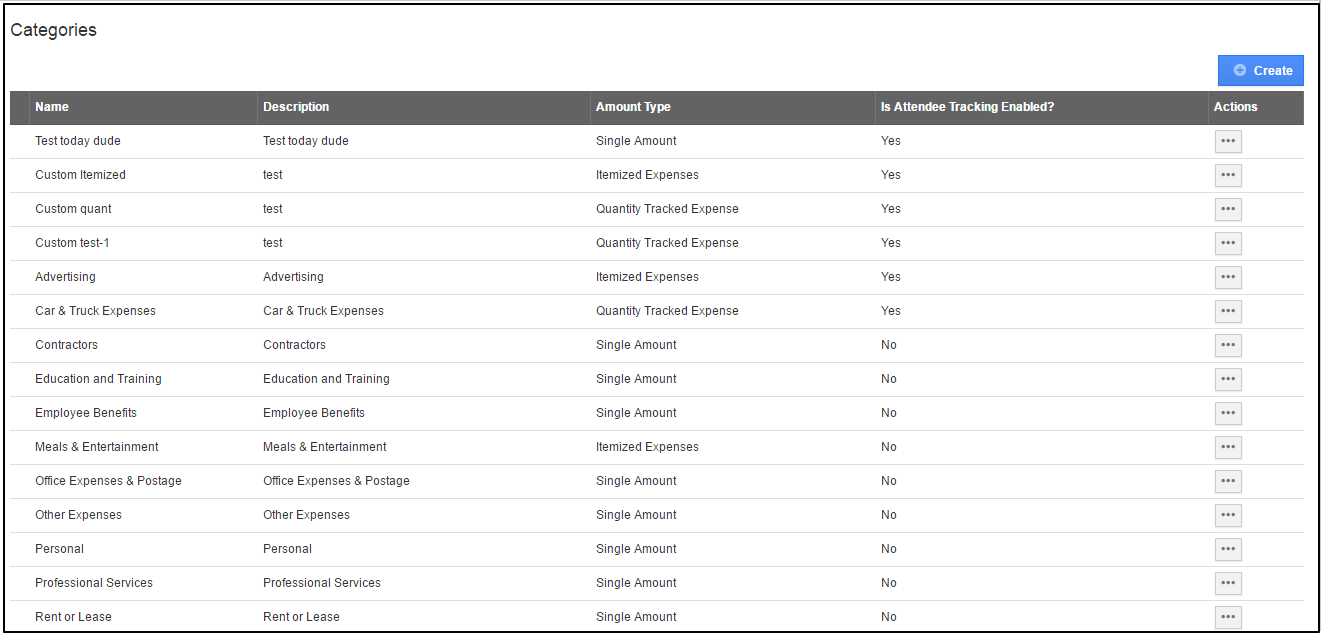Open actions menu for Contractors

[x=1228, y=345]
